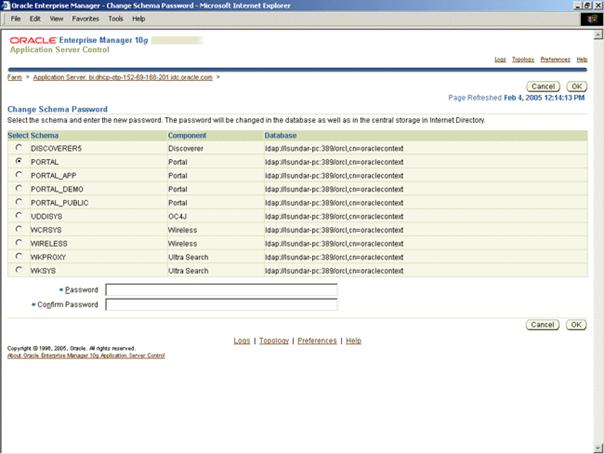Select the PORTAL_DEMO schema radio button
The image size is (604, 454).
pyautogui.click(x=19, y=188)
